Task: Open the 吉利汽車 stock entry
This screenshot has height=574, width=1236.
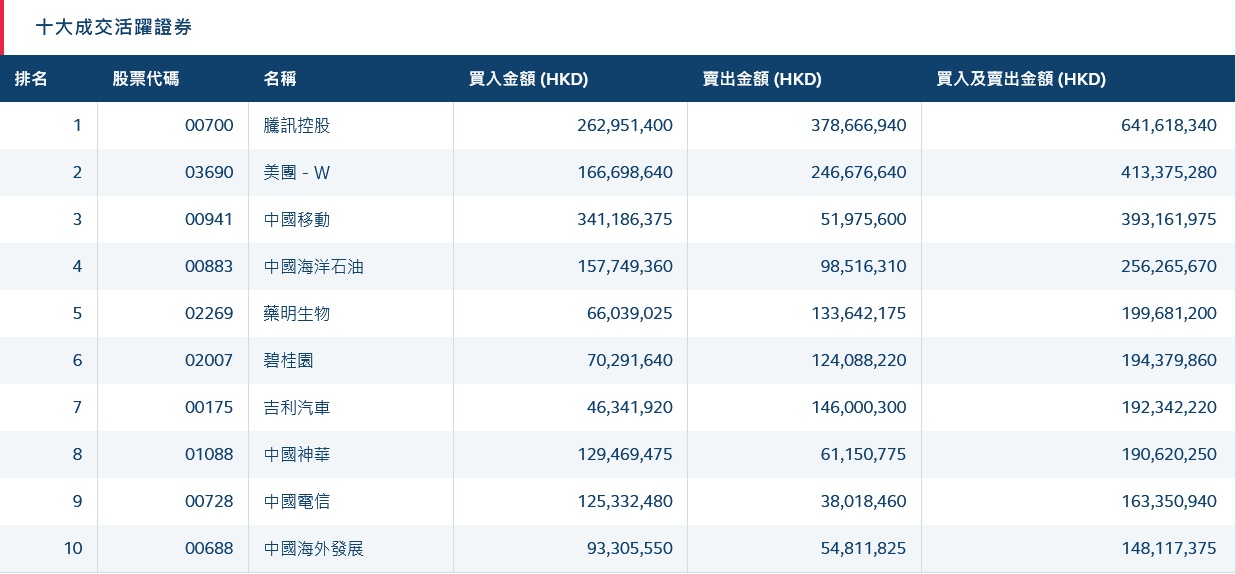Action: click(x=297, y=407)
